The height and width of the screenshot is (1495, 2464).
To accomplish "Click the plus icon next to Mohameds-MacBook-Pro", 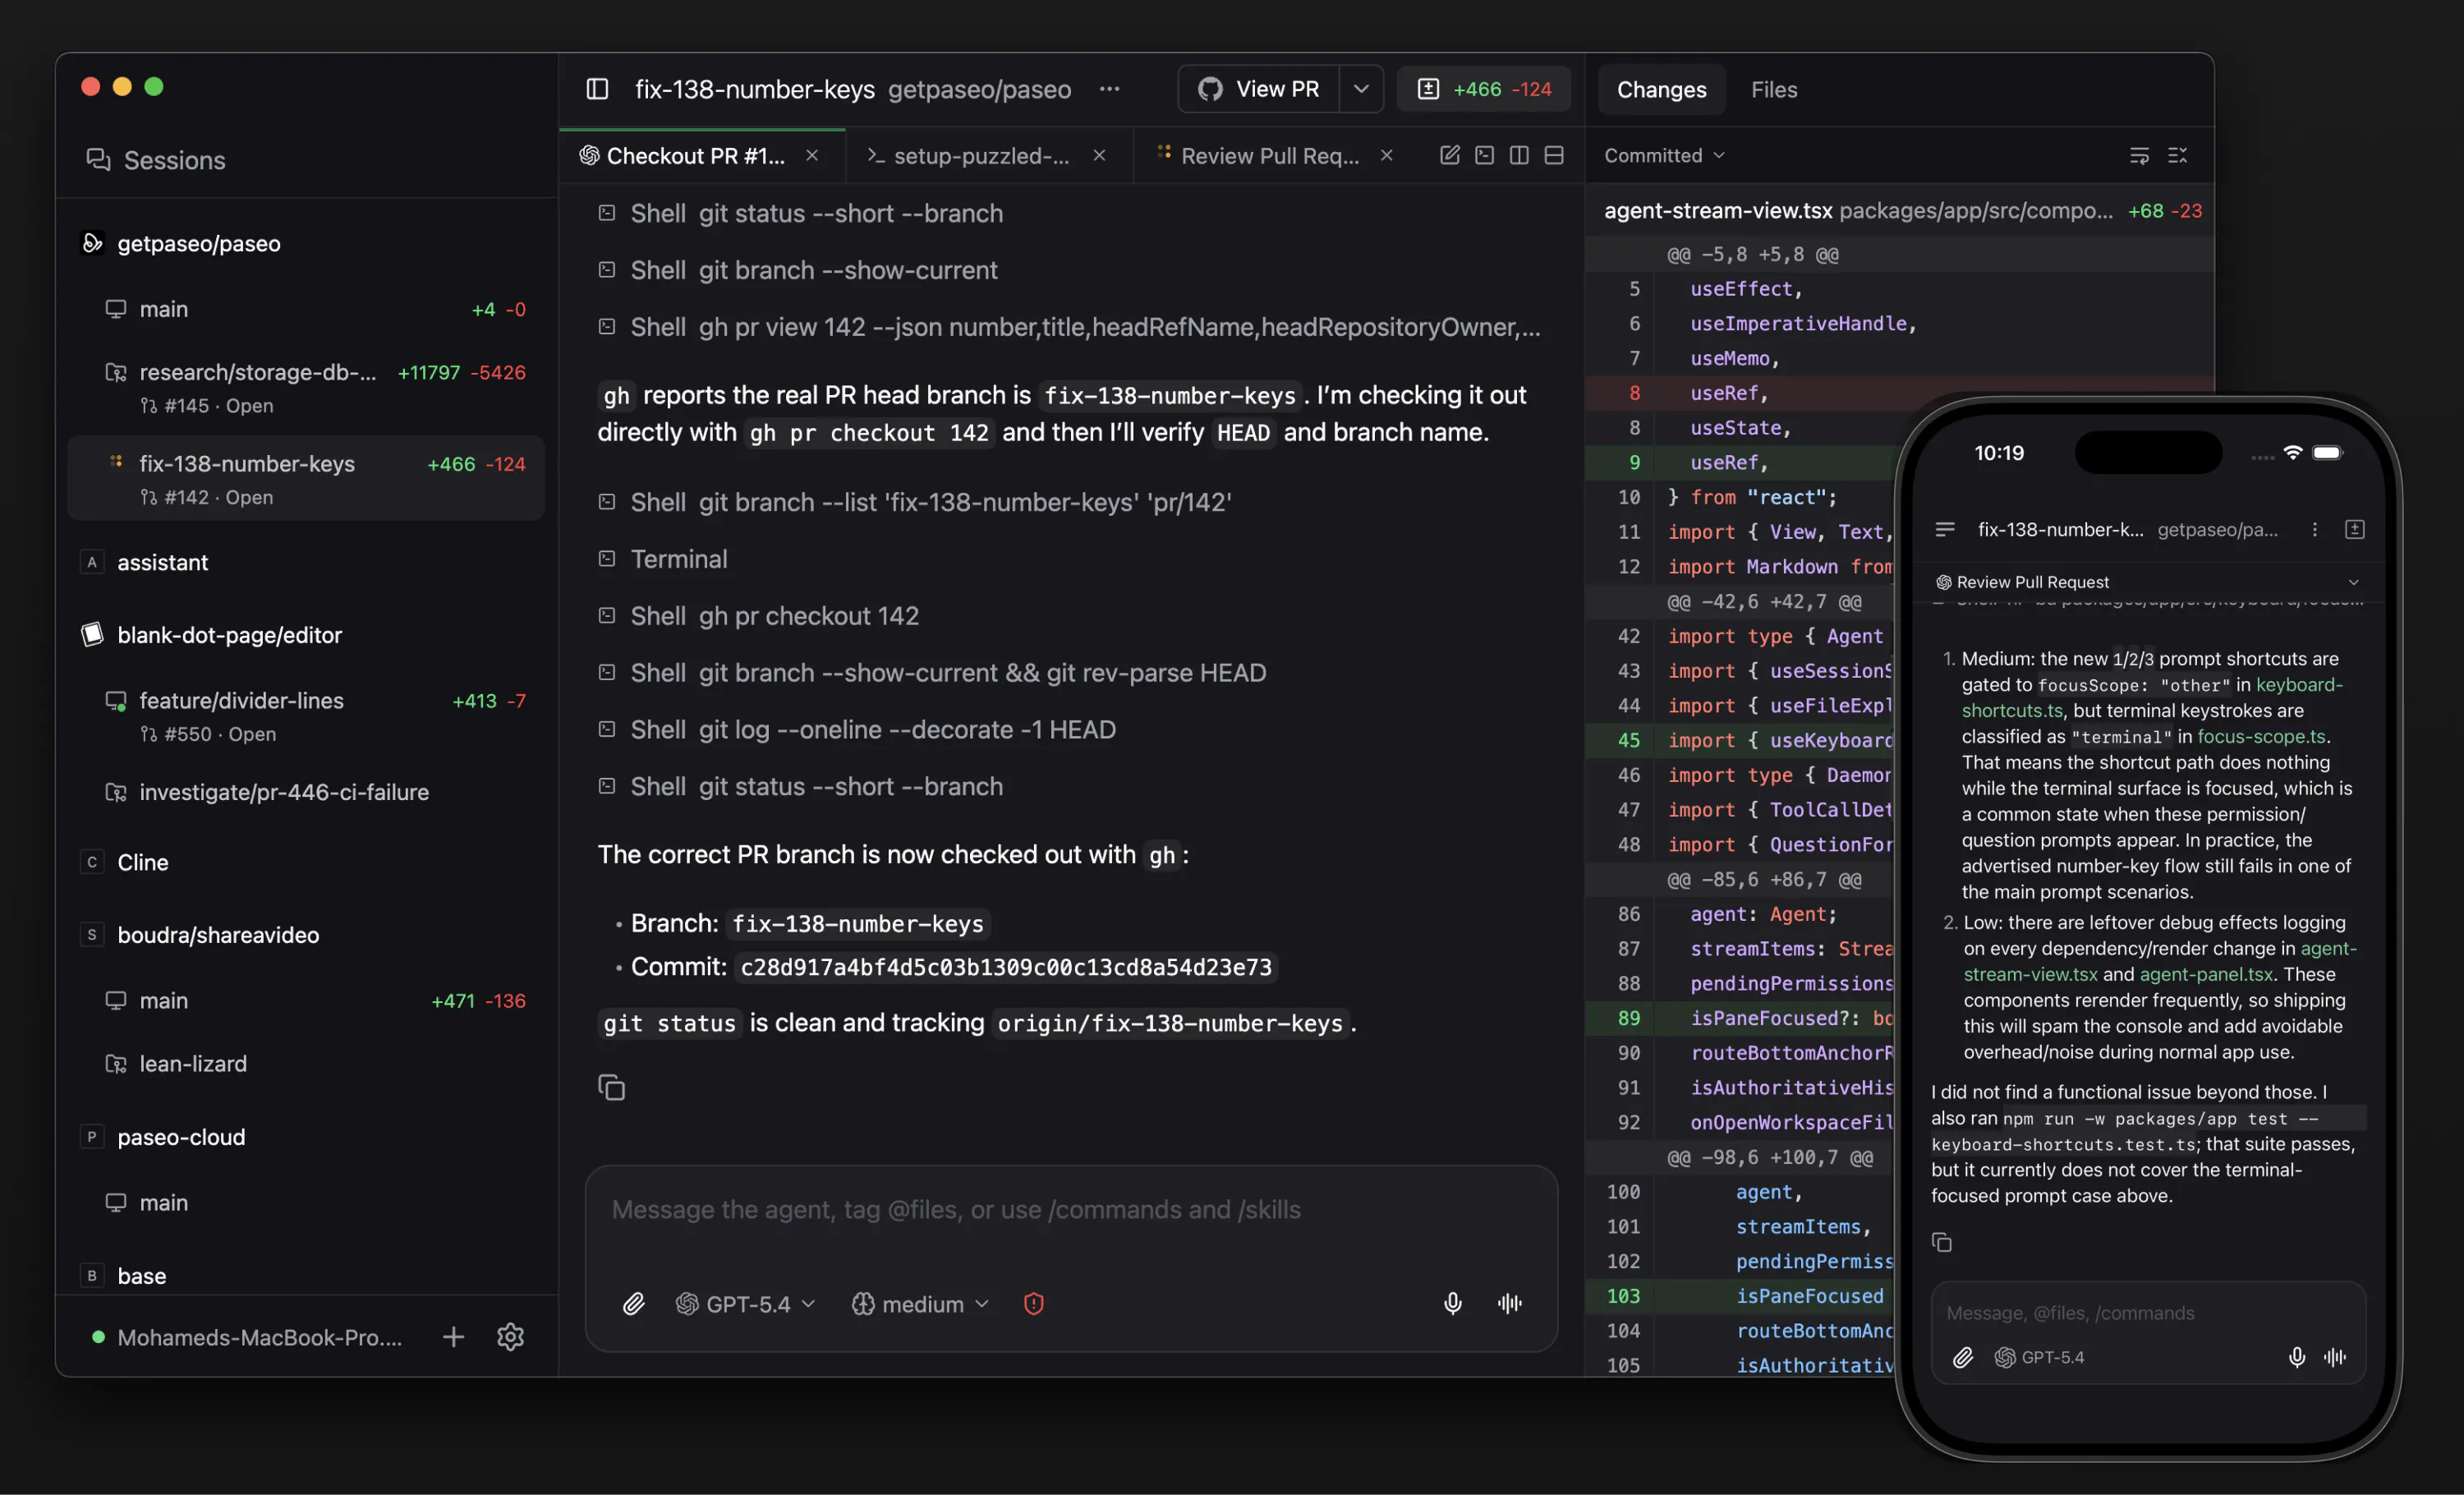I will (x=453, y=1337).
